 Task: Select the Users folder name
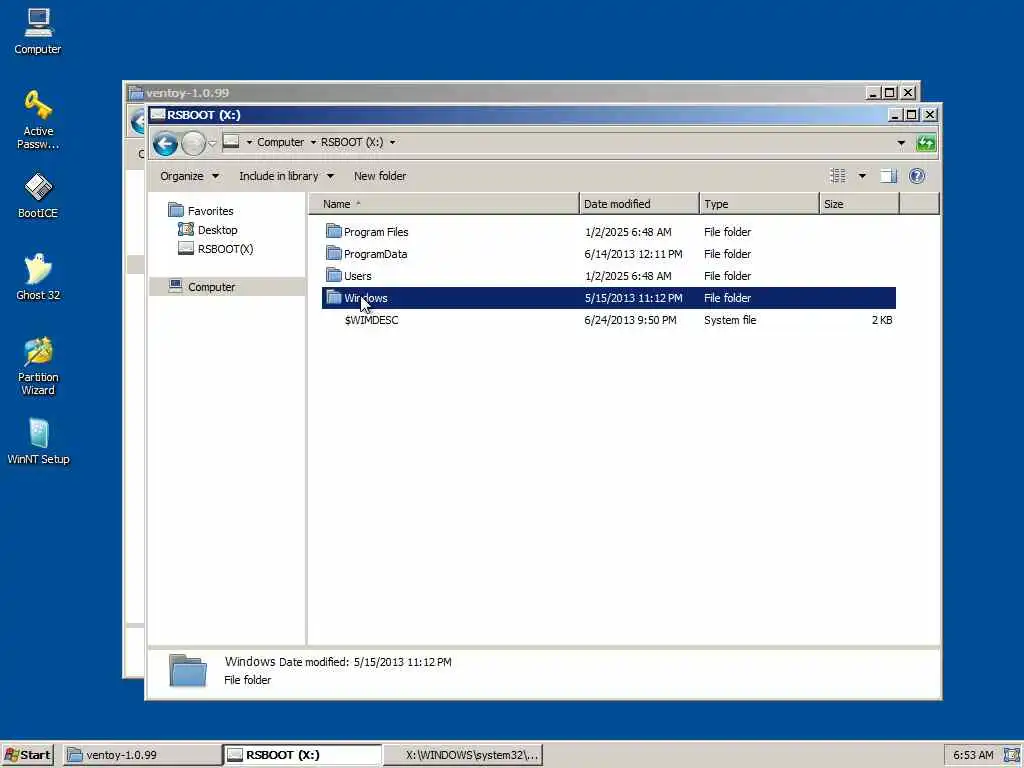pyautogui.click(x=358, y=276)
